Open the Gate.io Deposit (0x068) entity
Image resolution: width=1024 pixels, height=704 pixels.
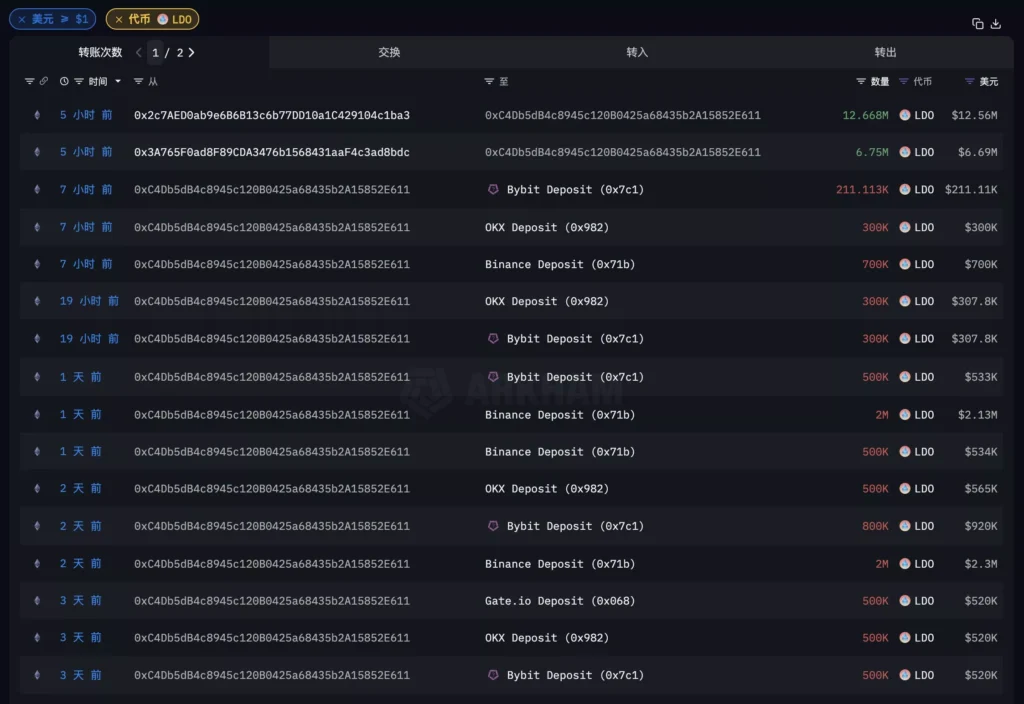coord(560,601)
